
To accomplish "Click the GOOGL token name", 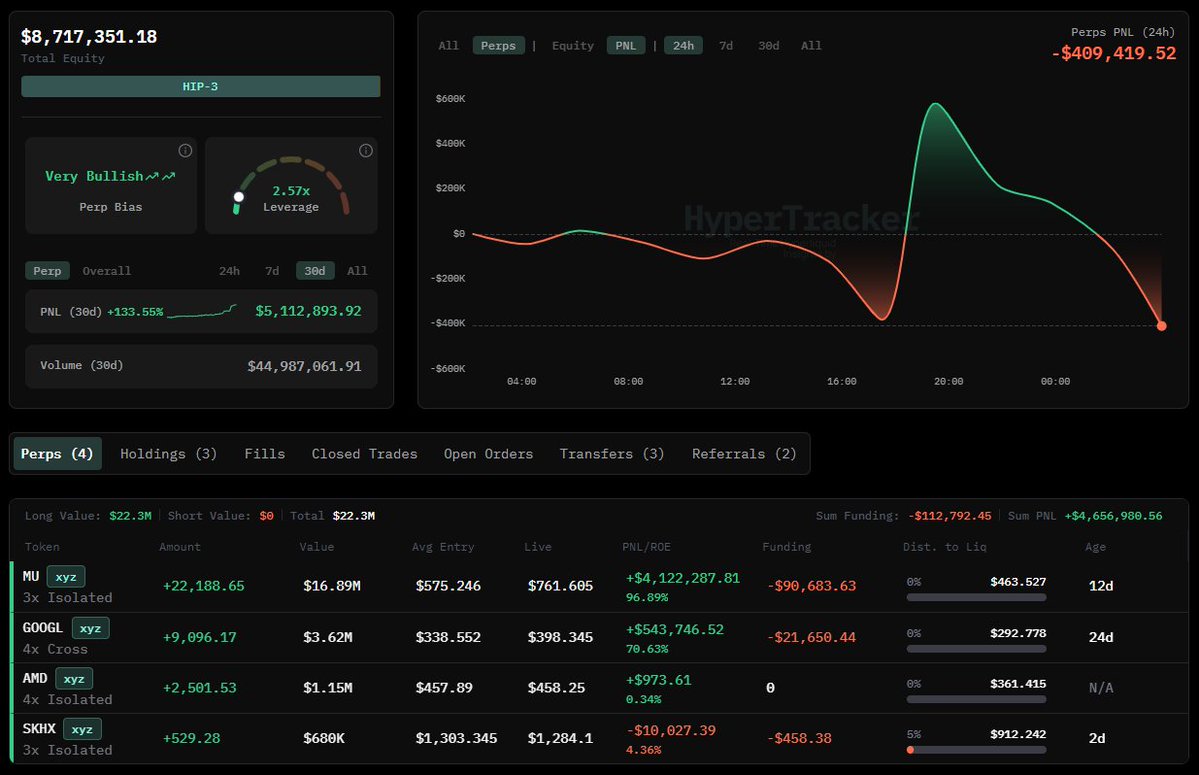I will coord(43,628).
